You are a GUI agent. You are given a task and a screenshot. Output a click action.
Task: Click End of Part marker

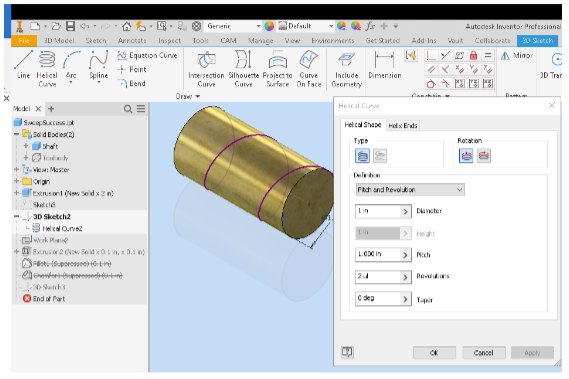pos(44,299)
